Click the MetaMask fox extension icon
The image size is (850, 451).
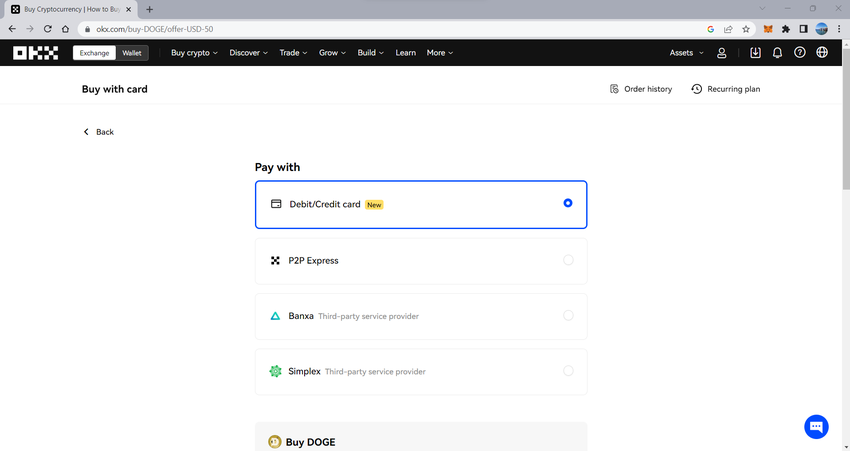tap(768, 29)
